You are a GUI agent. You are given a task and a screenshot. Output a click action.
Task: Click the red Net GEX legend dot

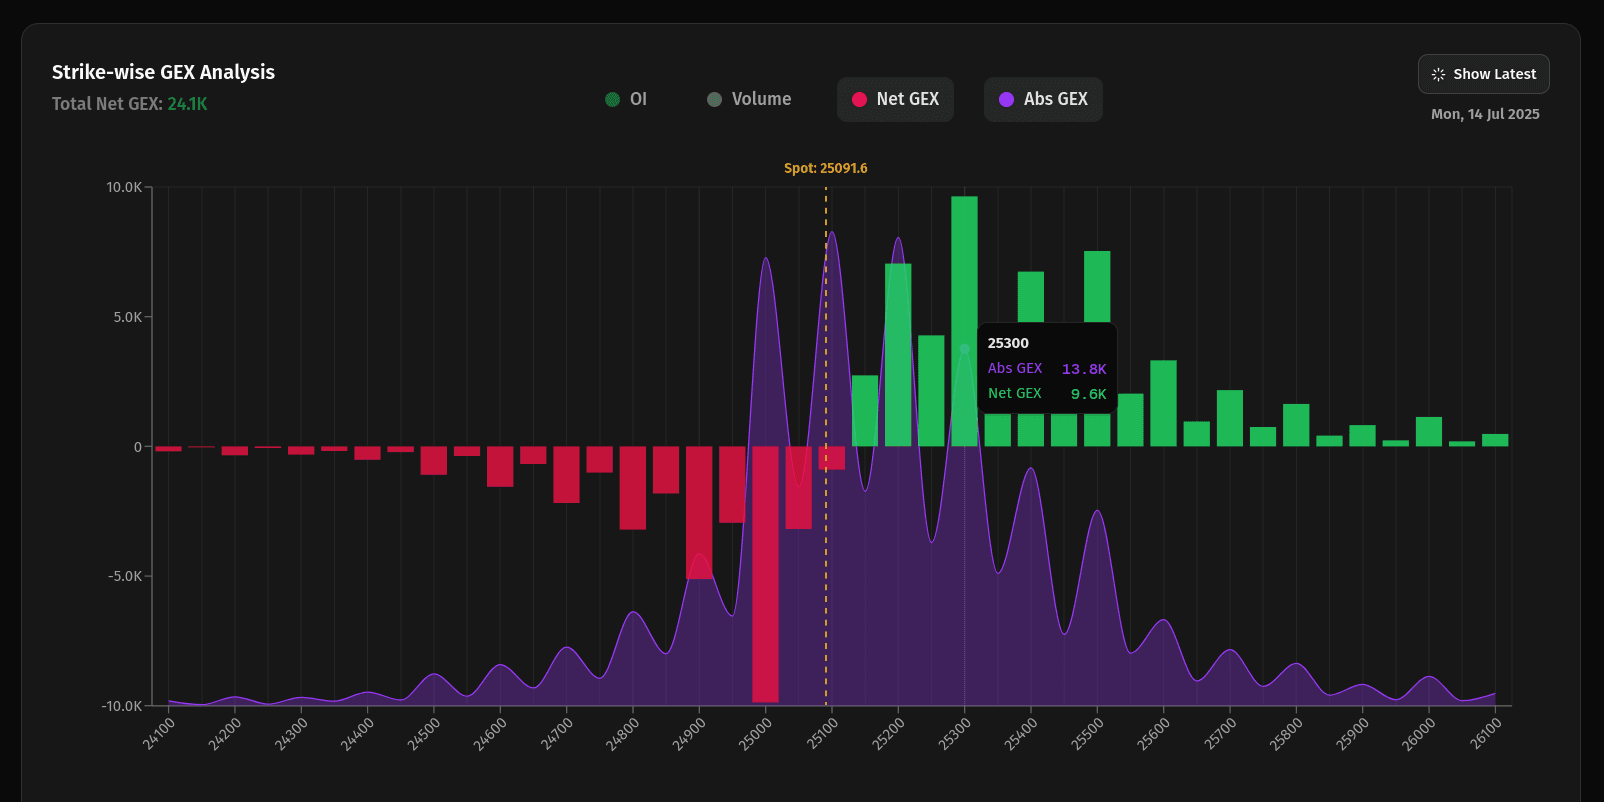(859, 99)
